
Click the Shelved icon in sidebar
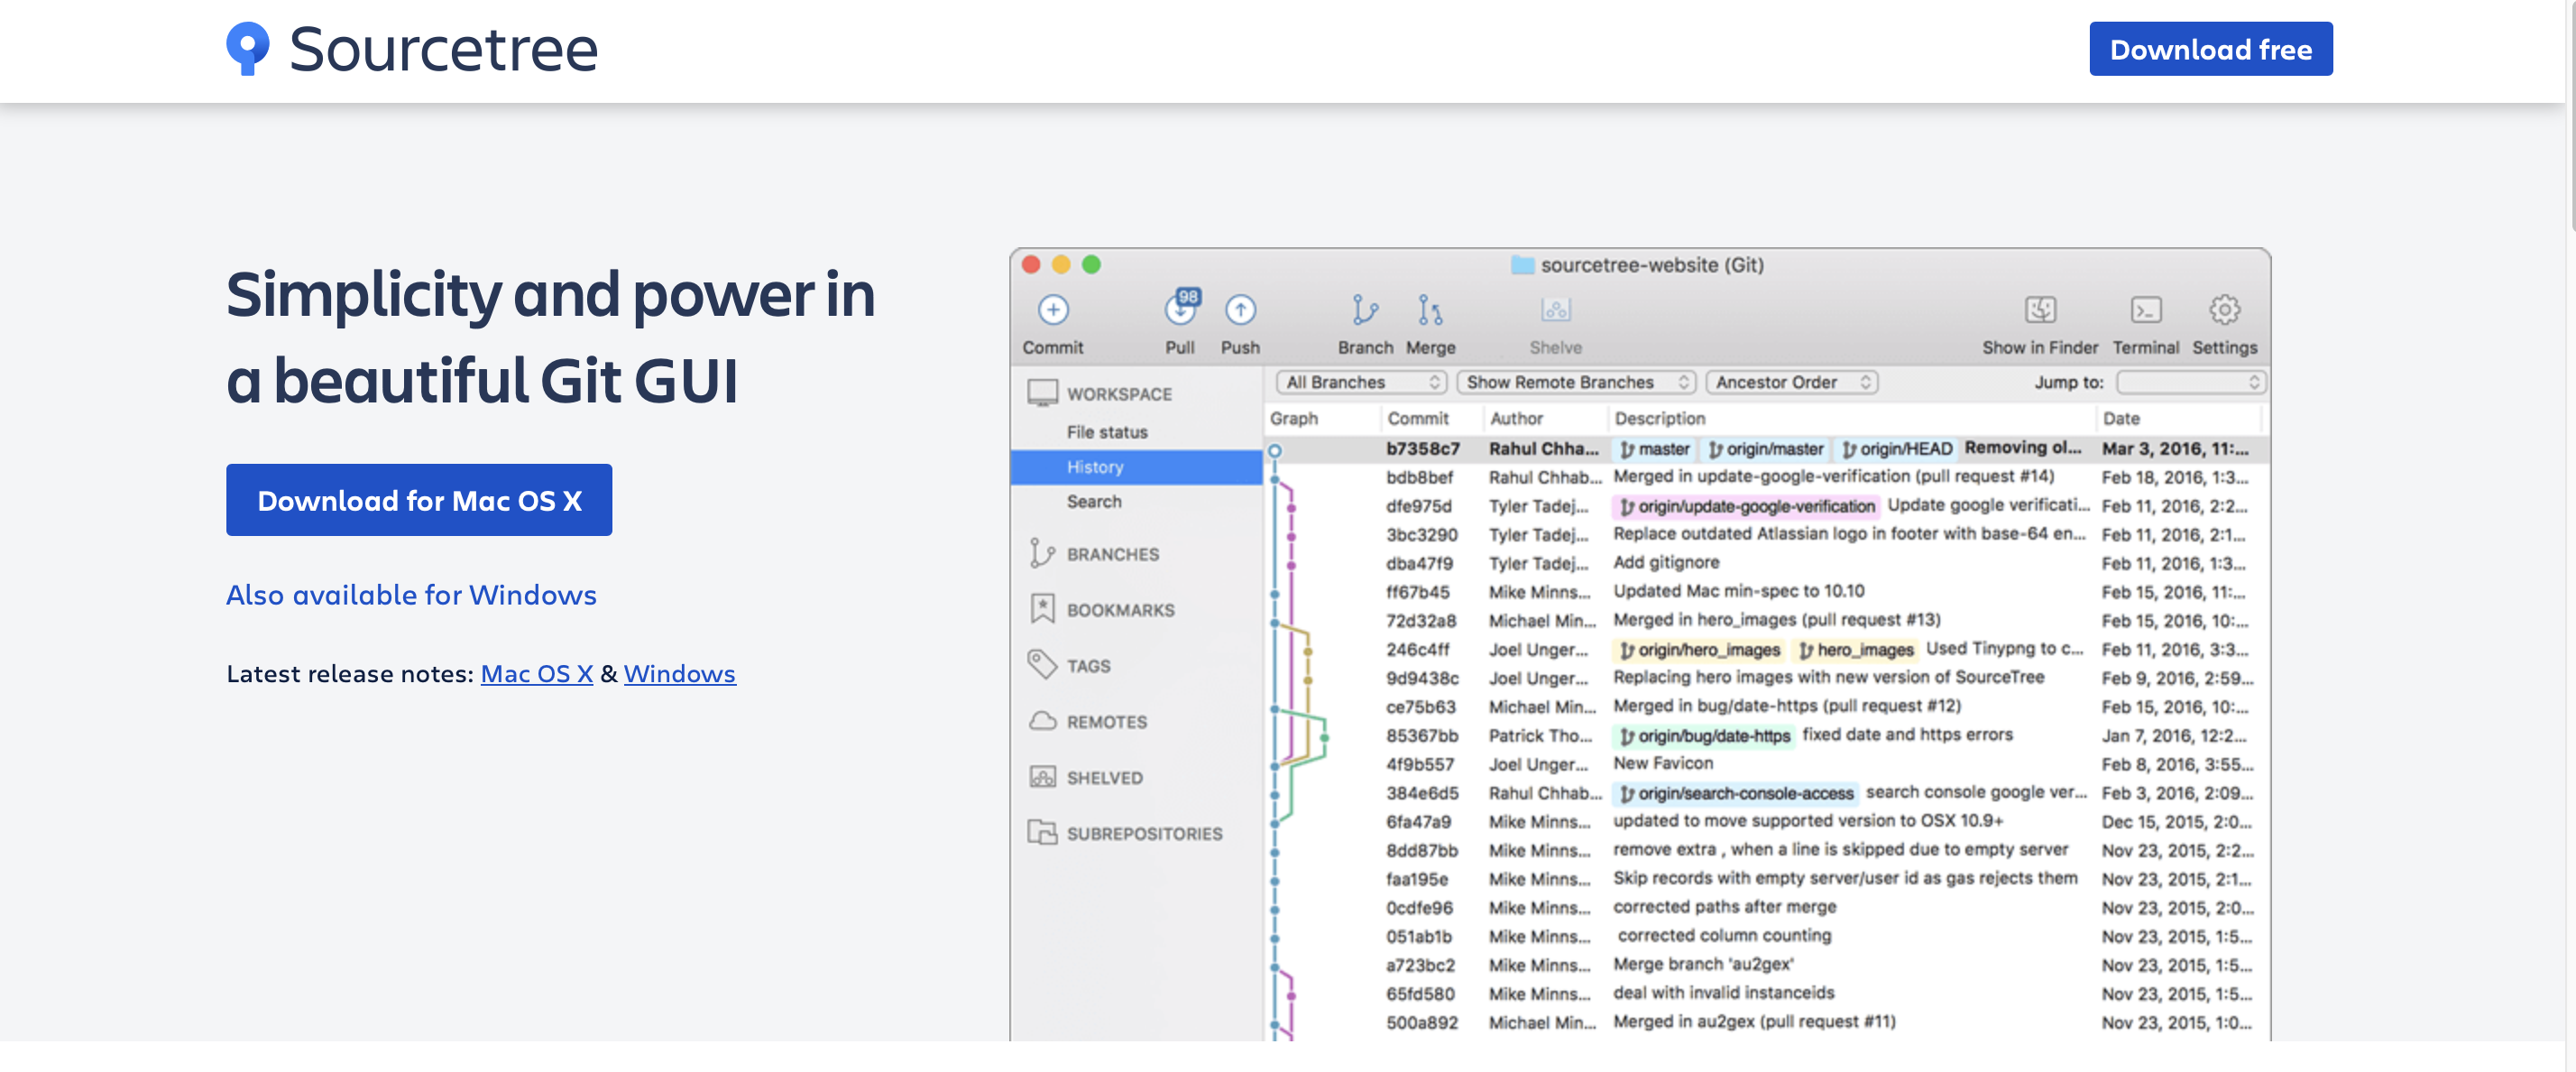[x=1043, y=777]
